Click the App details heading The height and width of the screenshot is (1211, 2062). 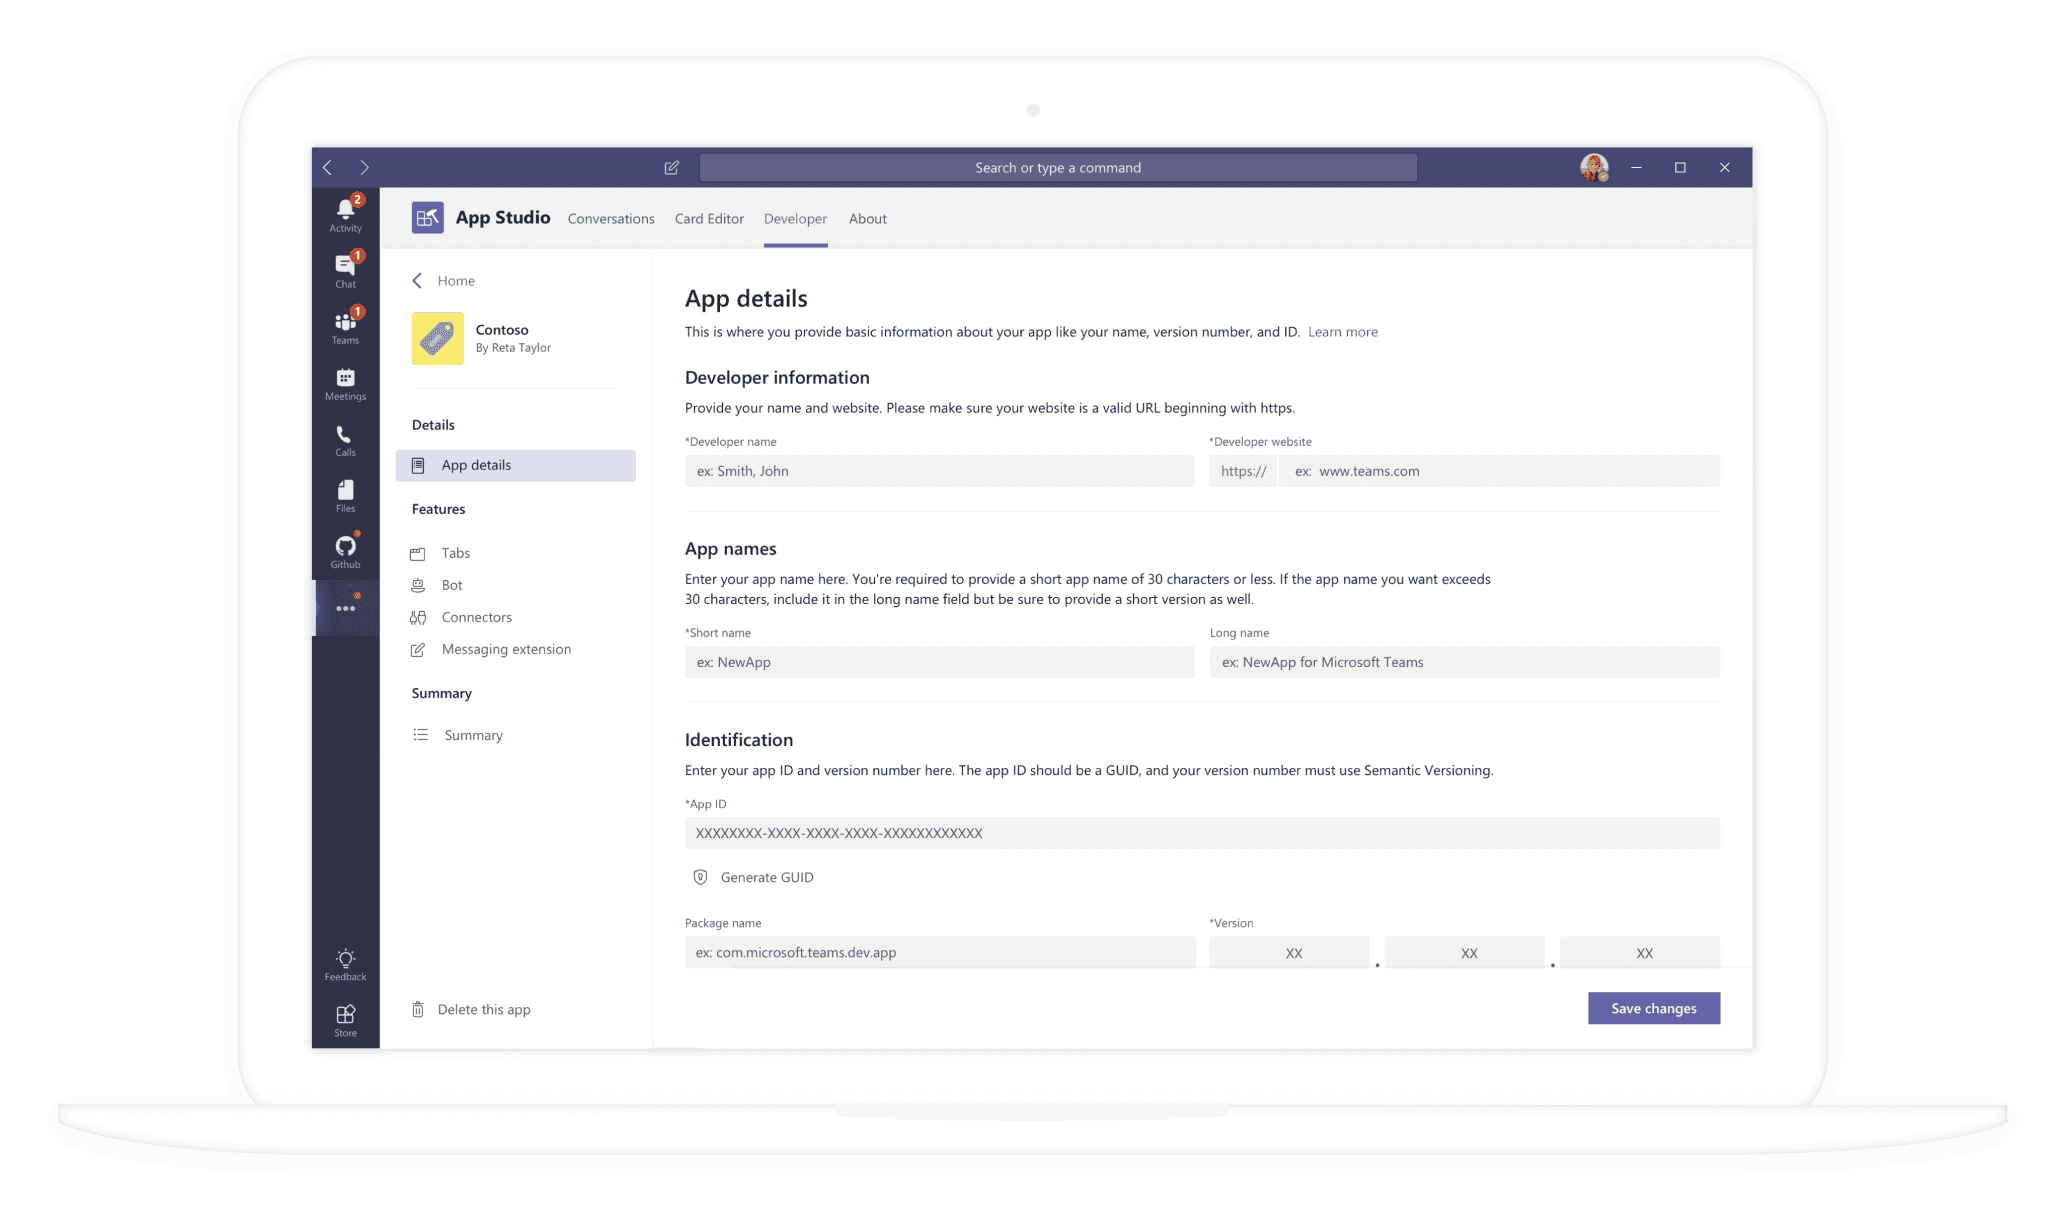coord(746,298)
